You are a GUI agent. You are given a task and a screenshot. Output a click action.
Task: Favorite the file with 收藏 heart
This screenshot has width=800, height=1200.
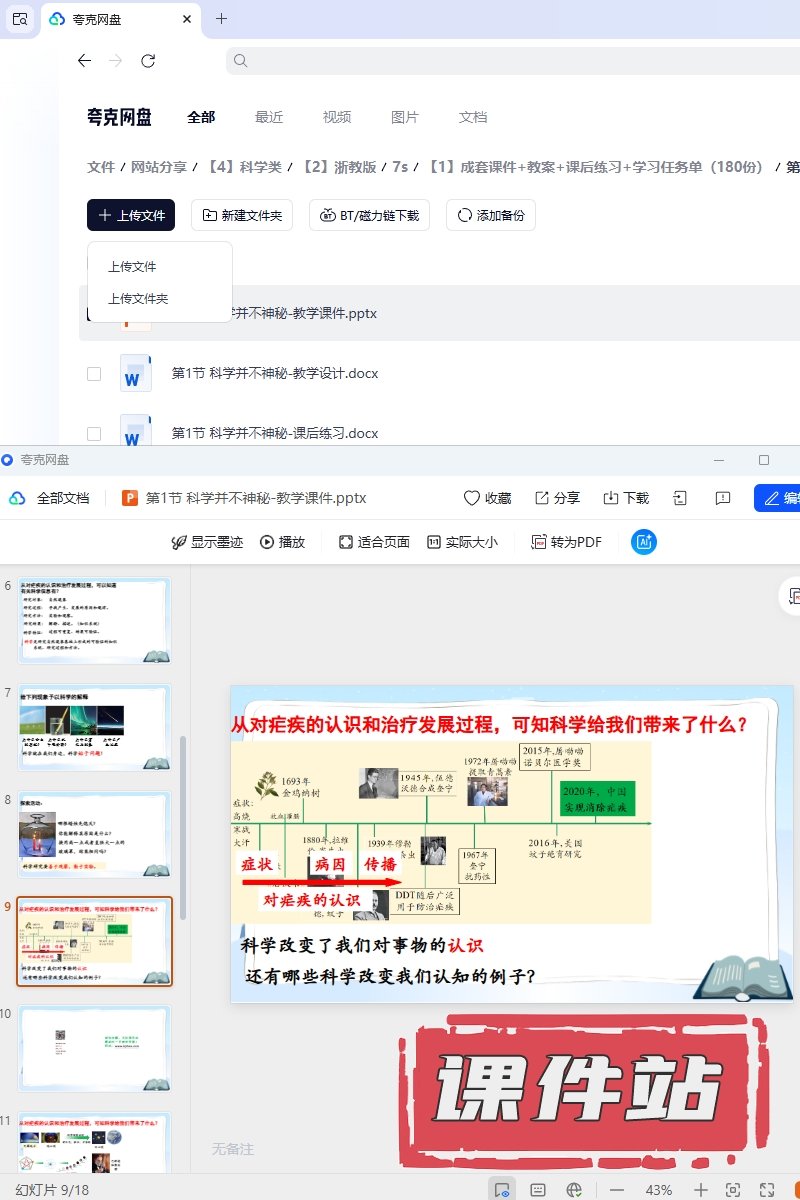487,498
